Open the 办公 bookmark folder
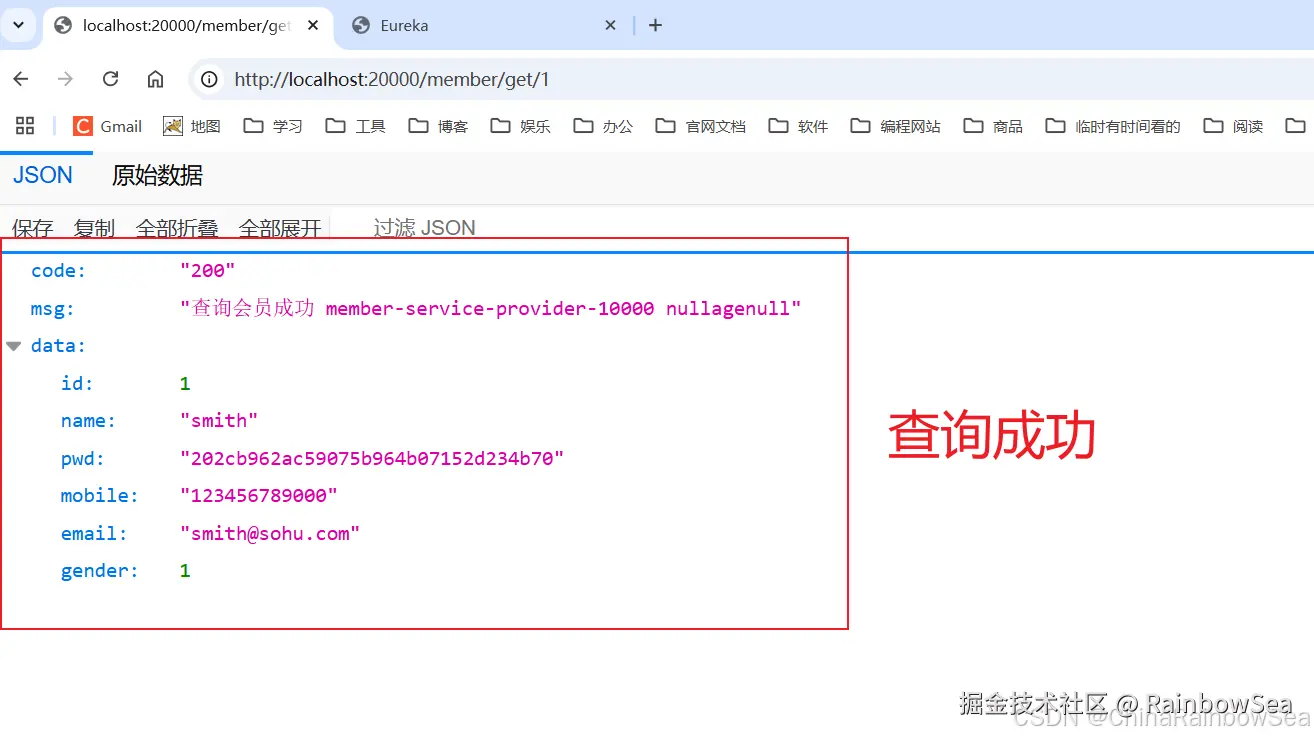The height and width of the screenshot is (739, 1314). pos(603,126)
